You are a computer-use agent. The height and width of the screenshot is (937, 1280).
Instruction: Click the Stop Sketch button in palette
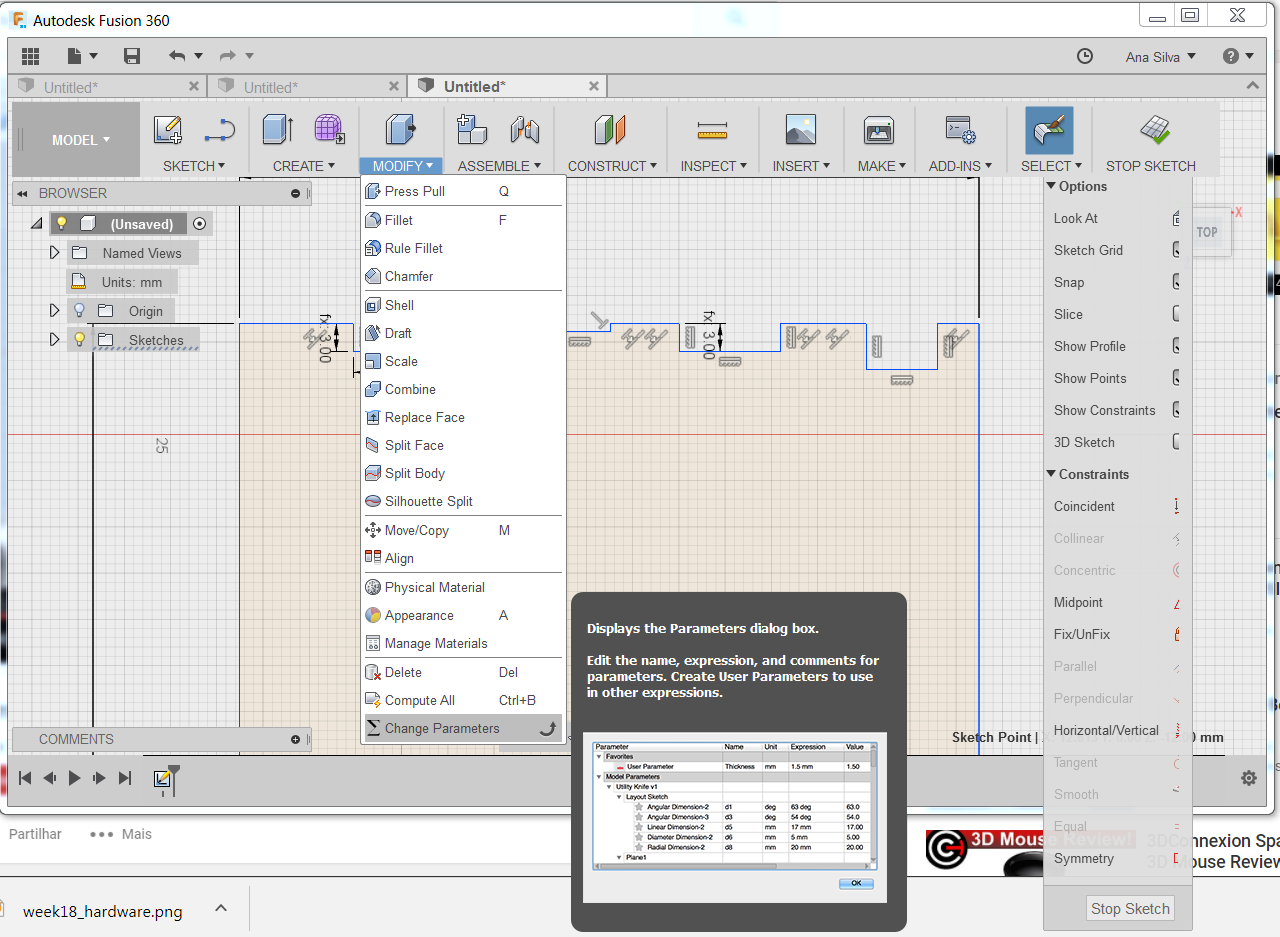(x=1130, y=909)
